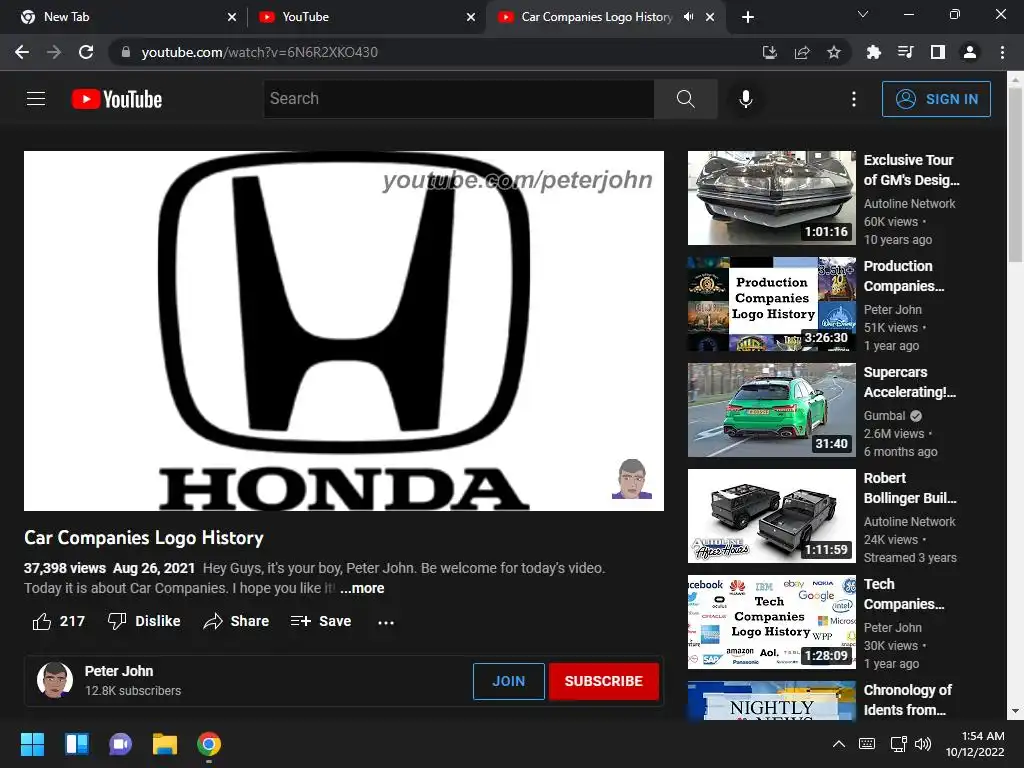This screenshot has height=768, width=1024.
Task: Switch to the YouTube browser tab
Action: click(366, 17)
